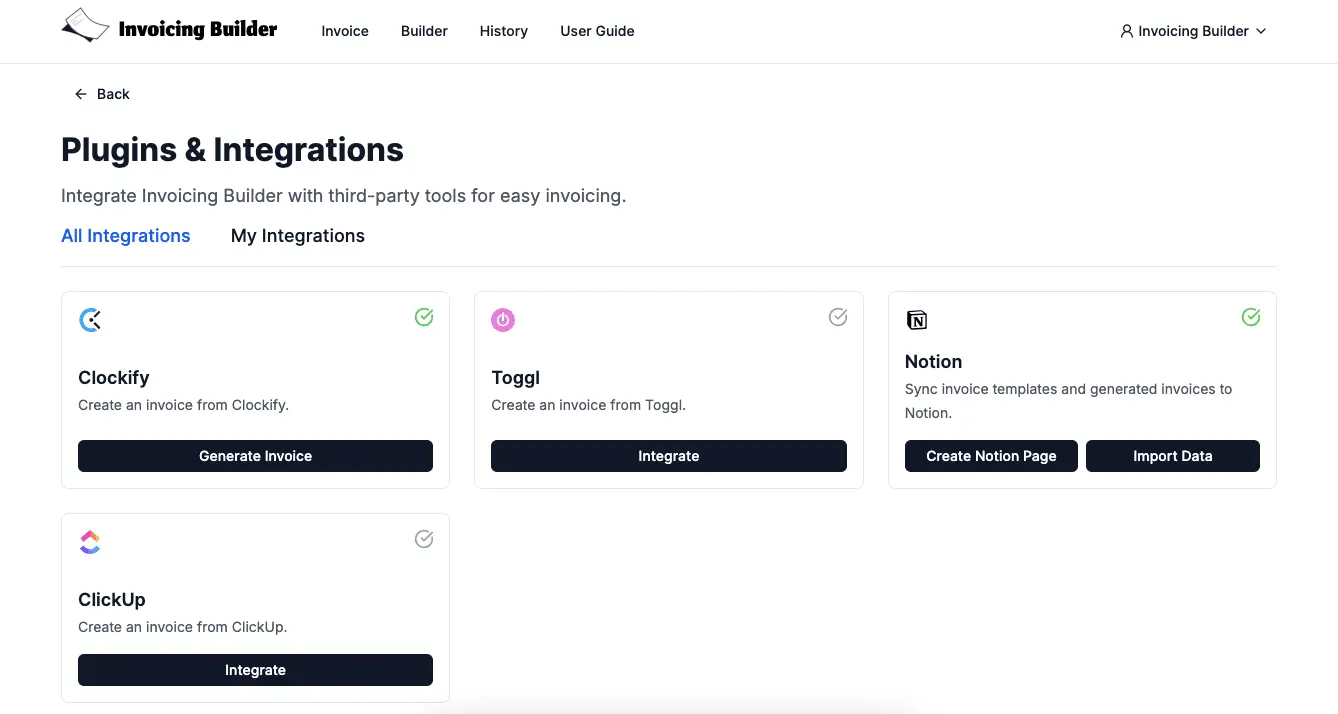Open the Invoice menu item
Image resolution: width=1338 pixels, height=714 pixels.
(345, 31)
